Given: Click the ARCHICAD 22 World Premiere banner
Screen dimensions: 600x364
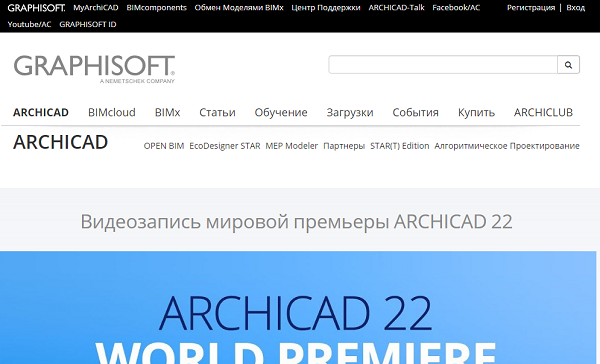Looking at the screenshot, I should (298, 308).
